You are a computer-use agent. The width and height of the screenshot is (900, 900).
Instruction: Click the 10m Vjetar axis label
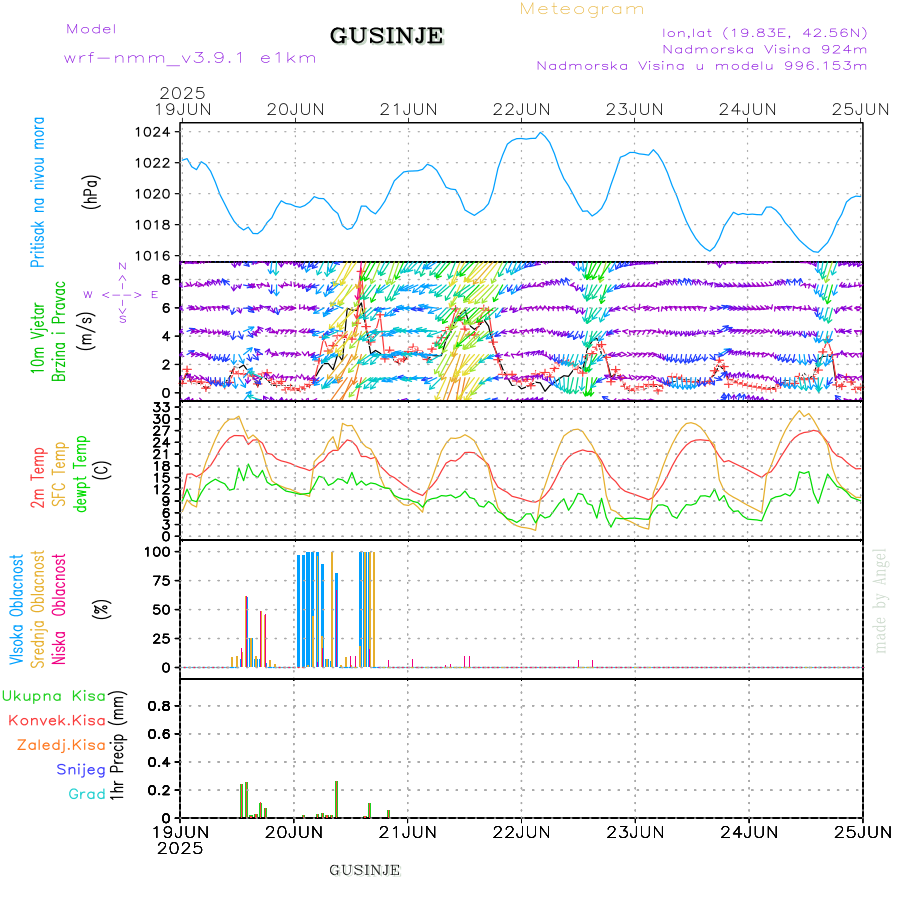pos(37,338)
